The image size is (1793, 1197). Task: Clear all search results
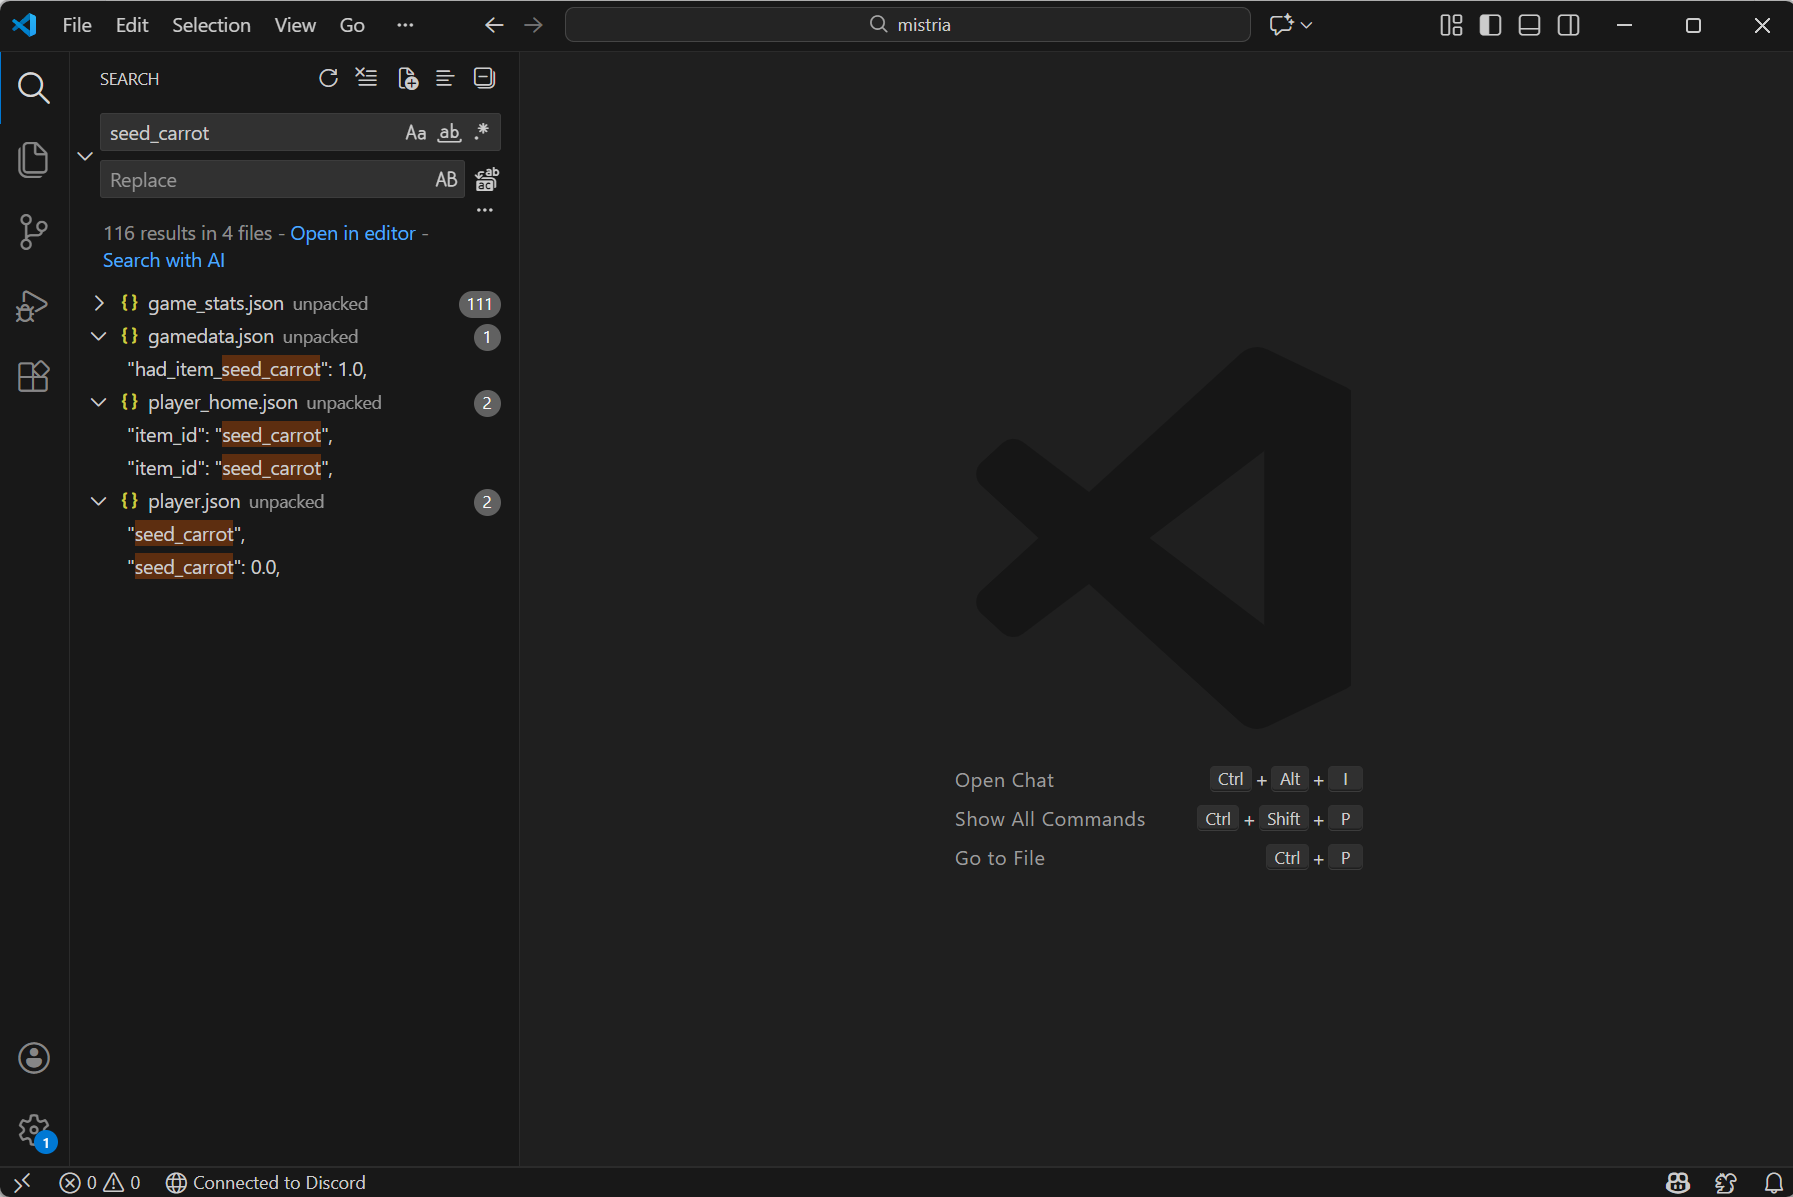367,79
